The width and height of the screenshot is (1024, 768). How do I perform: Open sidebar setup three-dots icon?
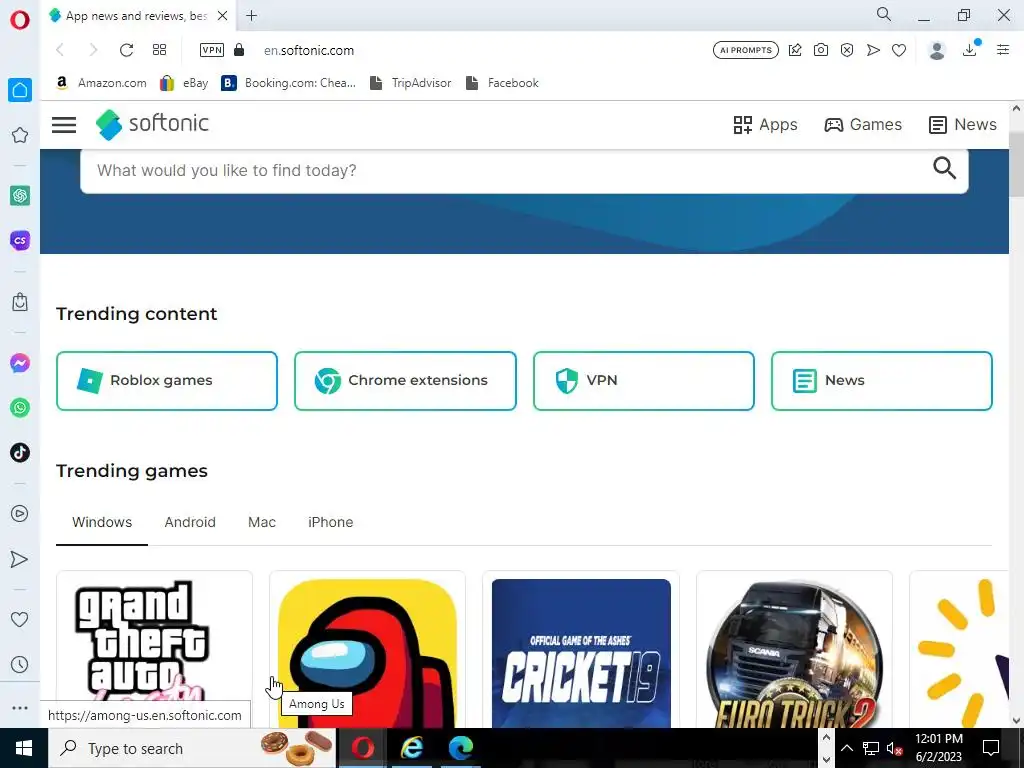pos(20,708)
